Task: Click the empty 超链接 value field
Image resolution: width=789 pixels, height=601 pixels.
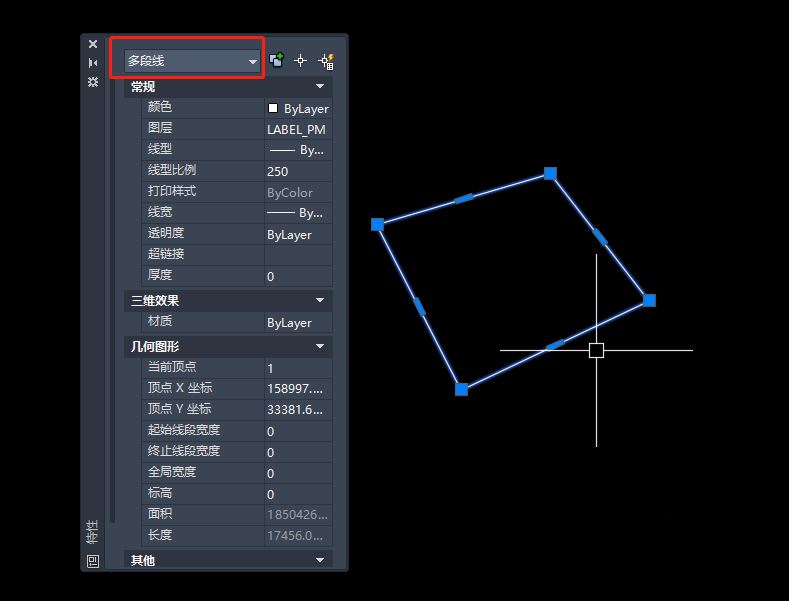Action: 298,255
